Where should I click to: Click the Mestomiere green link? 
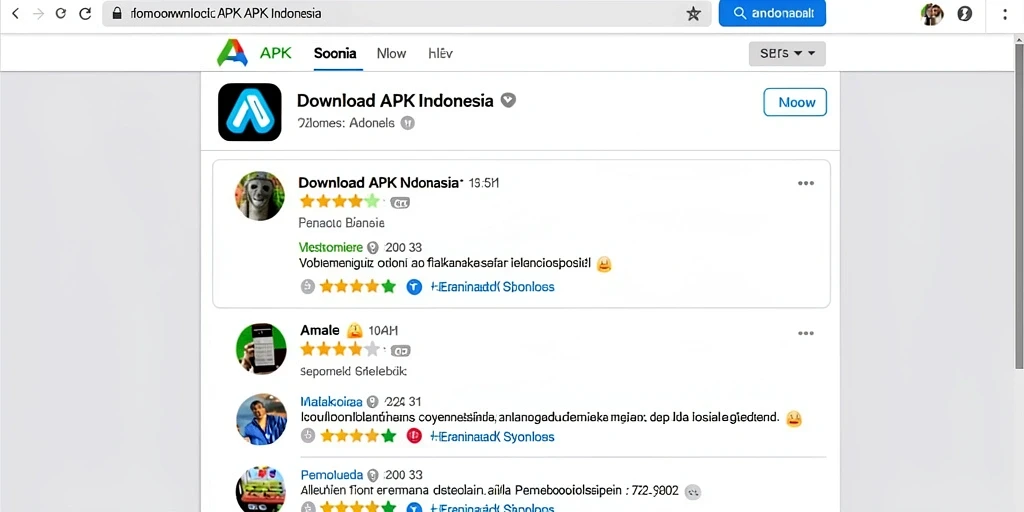330,248
